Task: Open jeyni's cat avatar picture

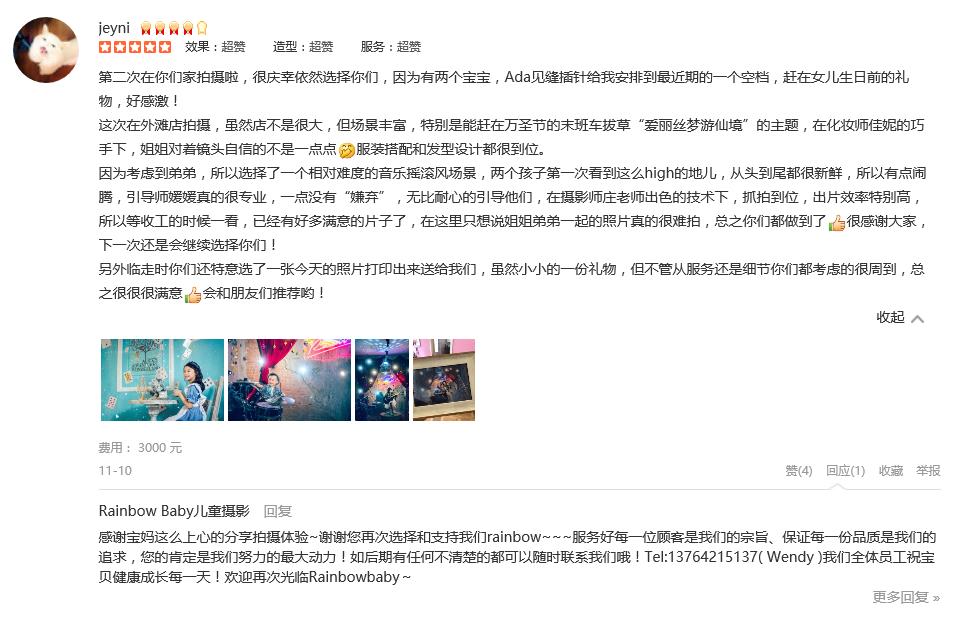Action: tap(46, 50)
